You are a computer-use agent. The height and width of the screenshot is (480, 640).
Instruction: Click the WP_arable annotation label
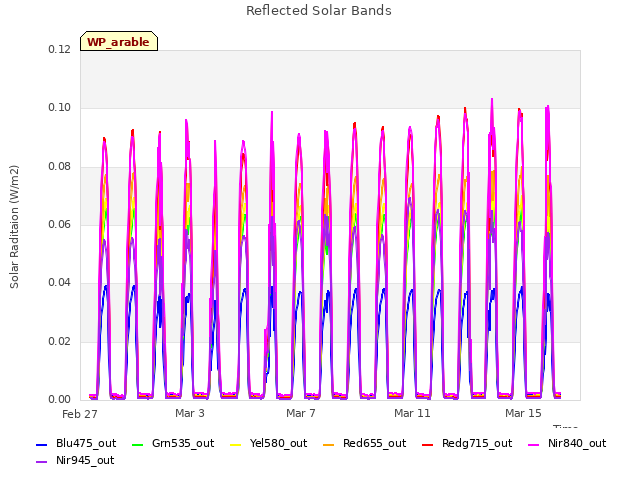tap(119, 41)
